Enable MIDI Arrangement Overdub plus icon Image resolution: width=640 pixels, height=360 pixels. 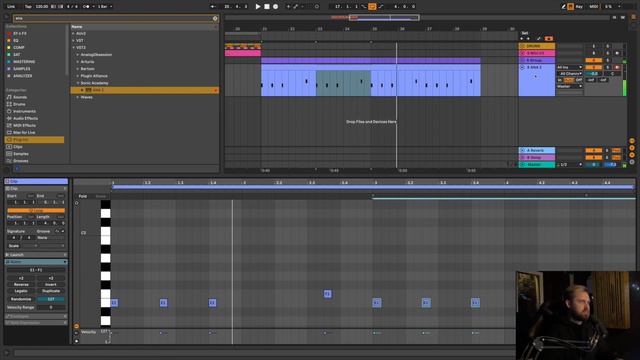tap(288, 7)
